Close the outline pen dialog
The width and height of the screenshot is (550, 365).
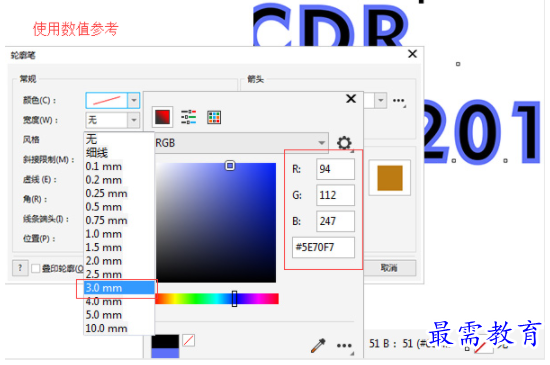point(412,54)
